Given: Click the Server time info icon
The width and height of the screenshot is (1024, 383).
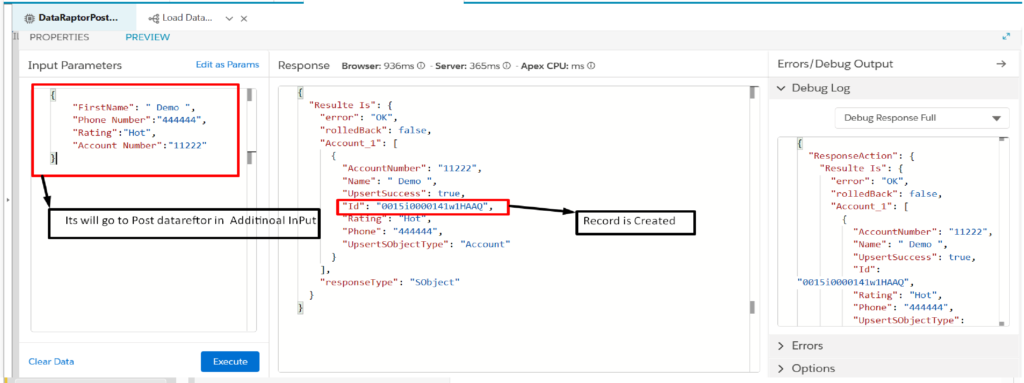Looking at the screenshot, I should 507,65.
